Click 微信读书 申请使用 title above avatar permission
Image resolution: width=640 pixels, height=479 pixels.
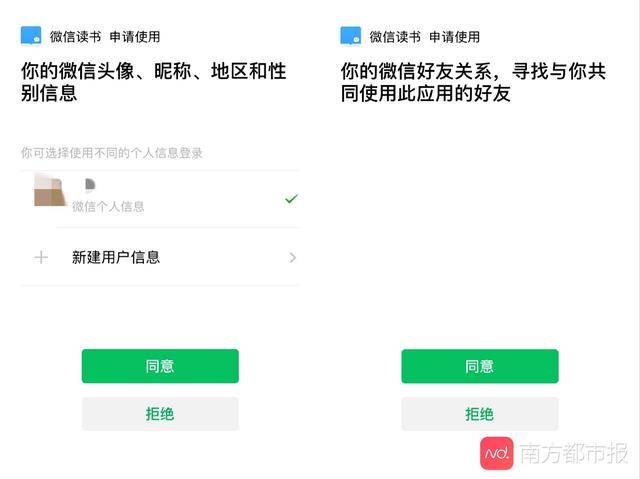pos(105,36)
